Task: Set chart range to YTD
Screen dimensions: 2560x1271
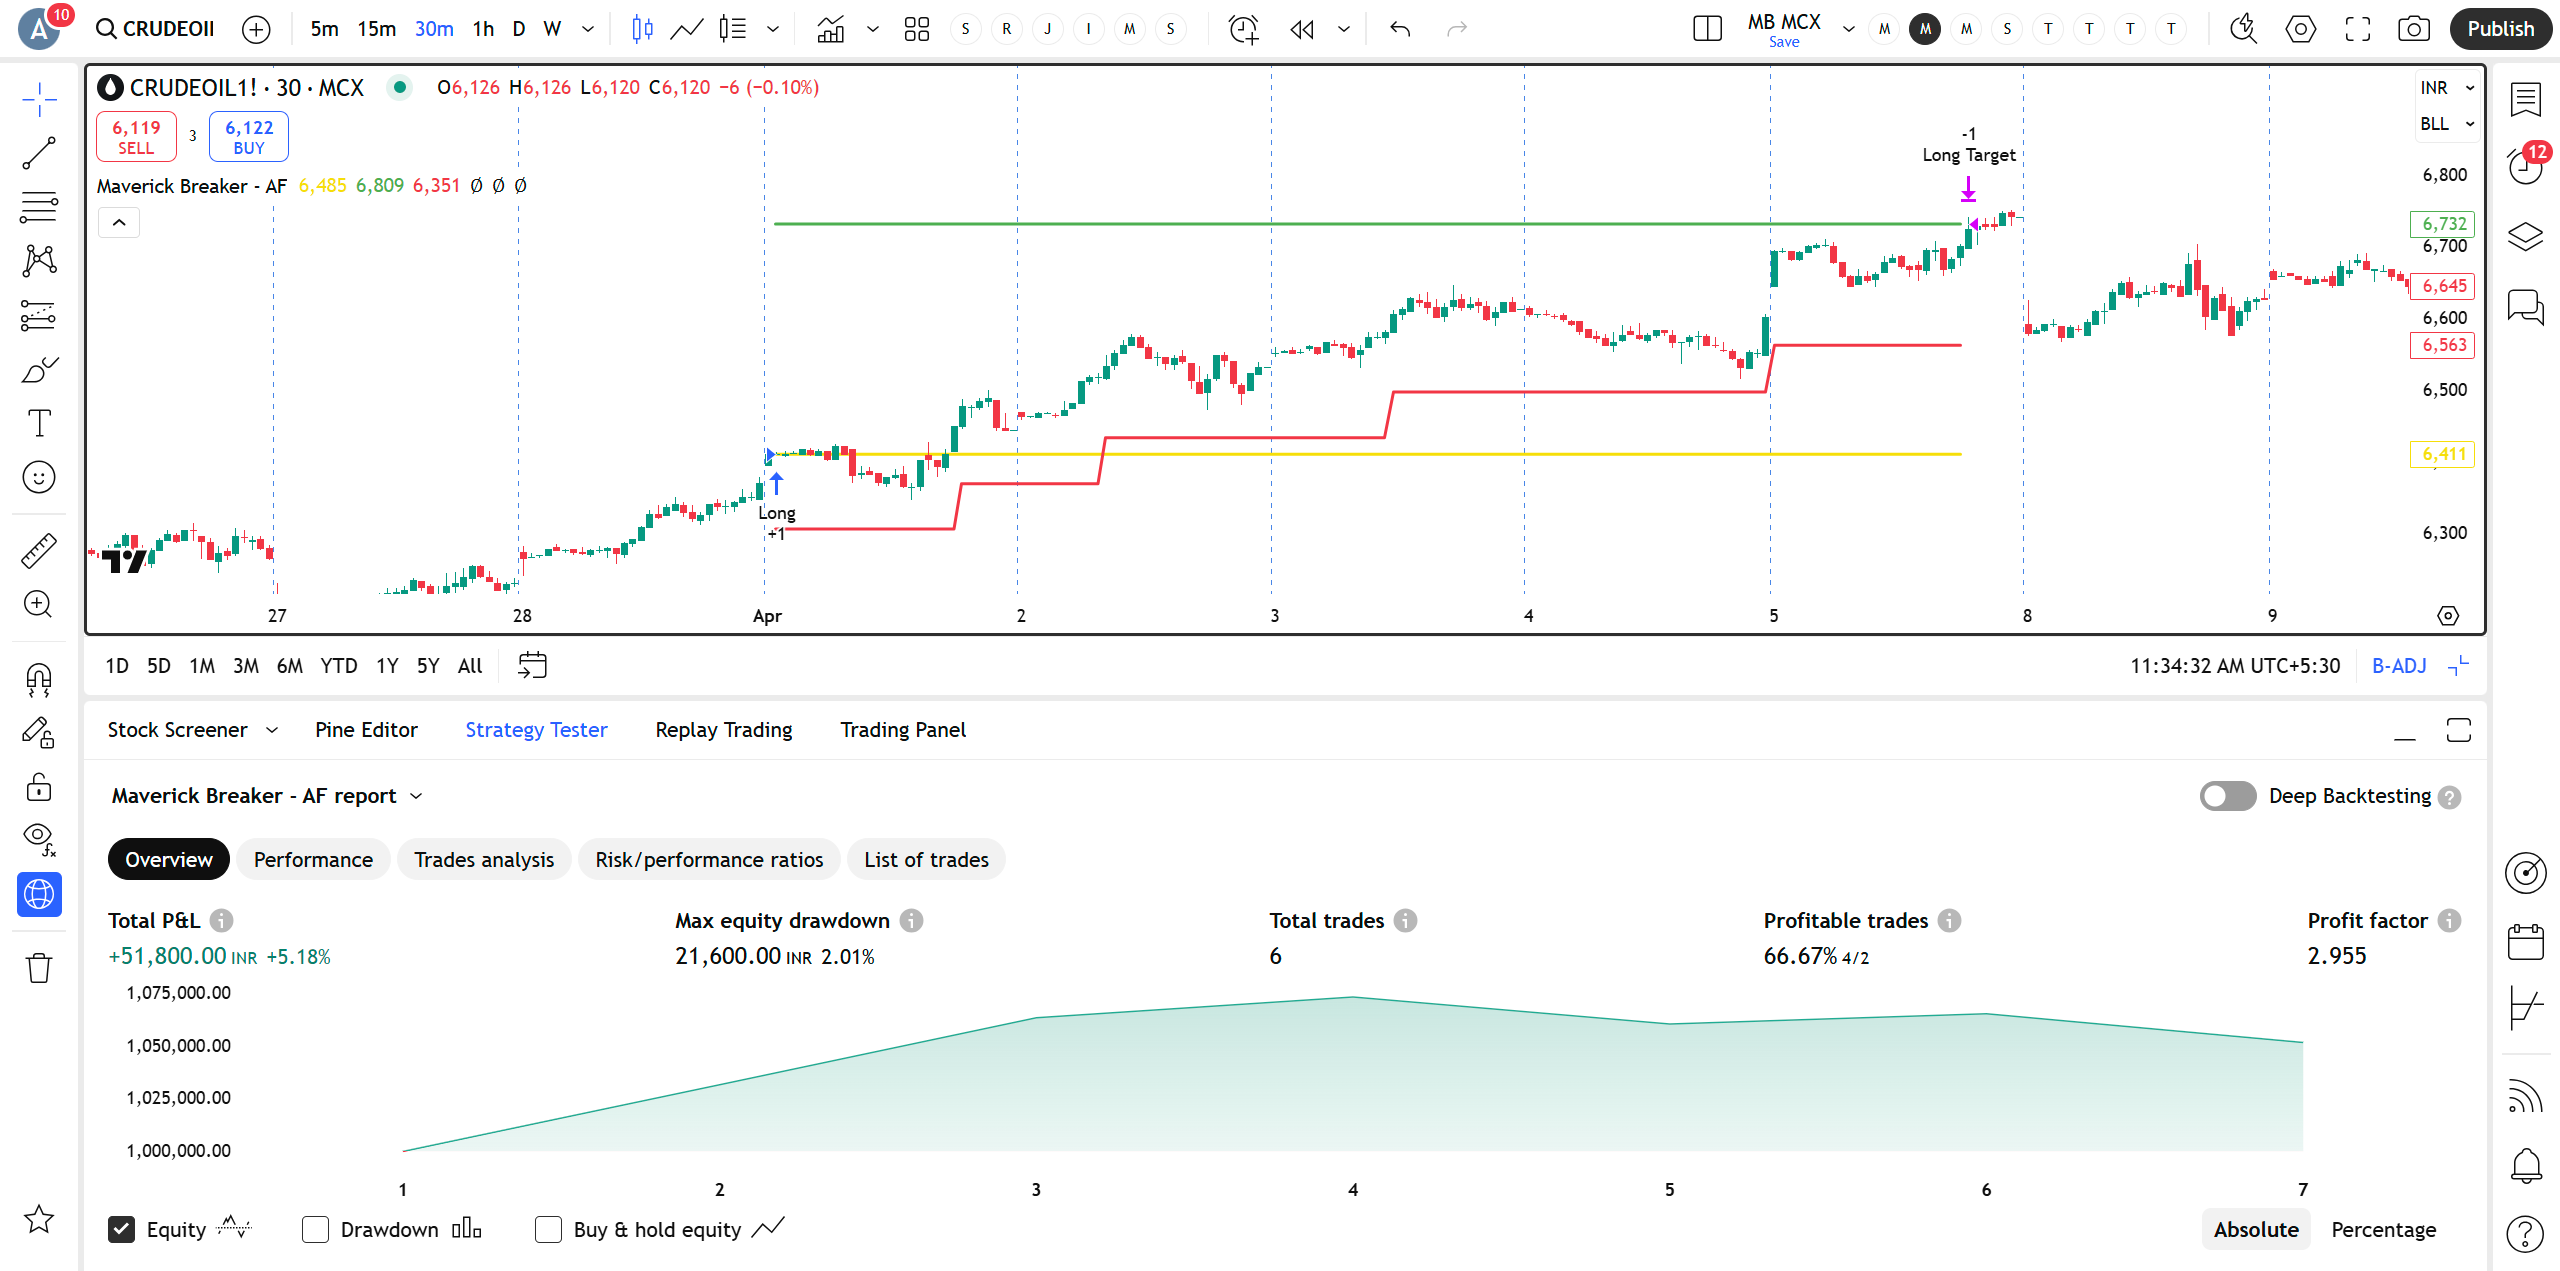Action: click(338, 666)
